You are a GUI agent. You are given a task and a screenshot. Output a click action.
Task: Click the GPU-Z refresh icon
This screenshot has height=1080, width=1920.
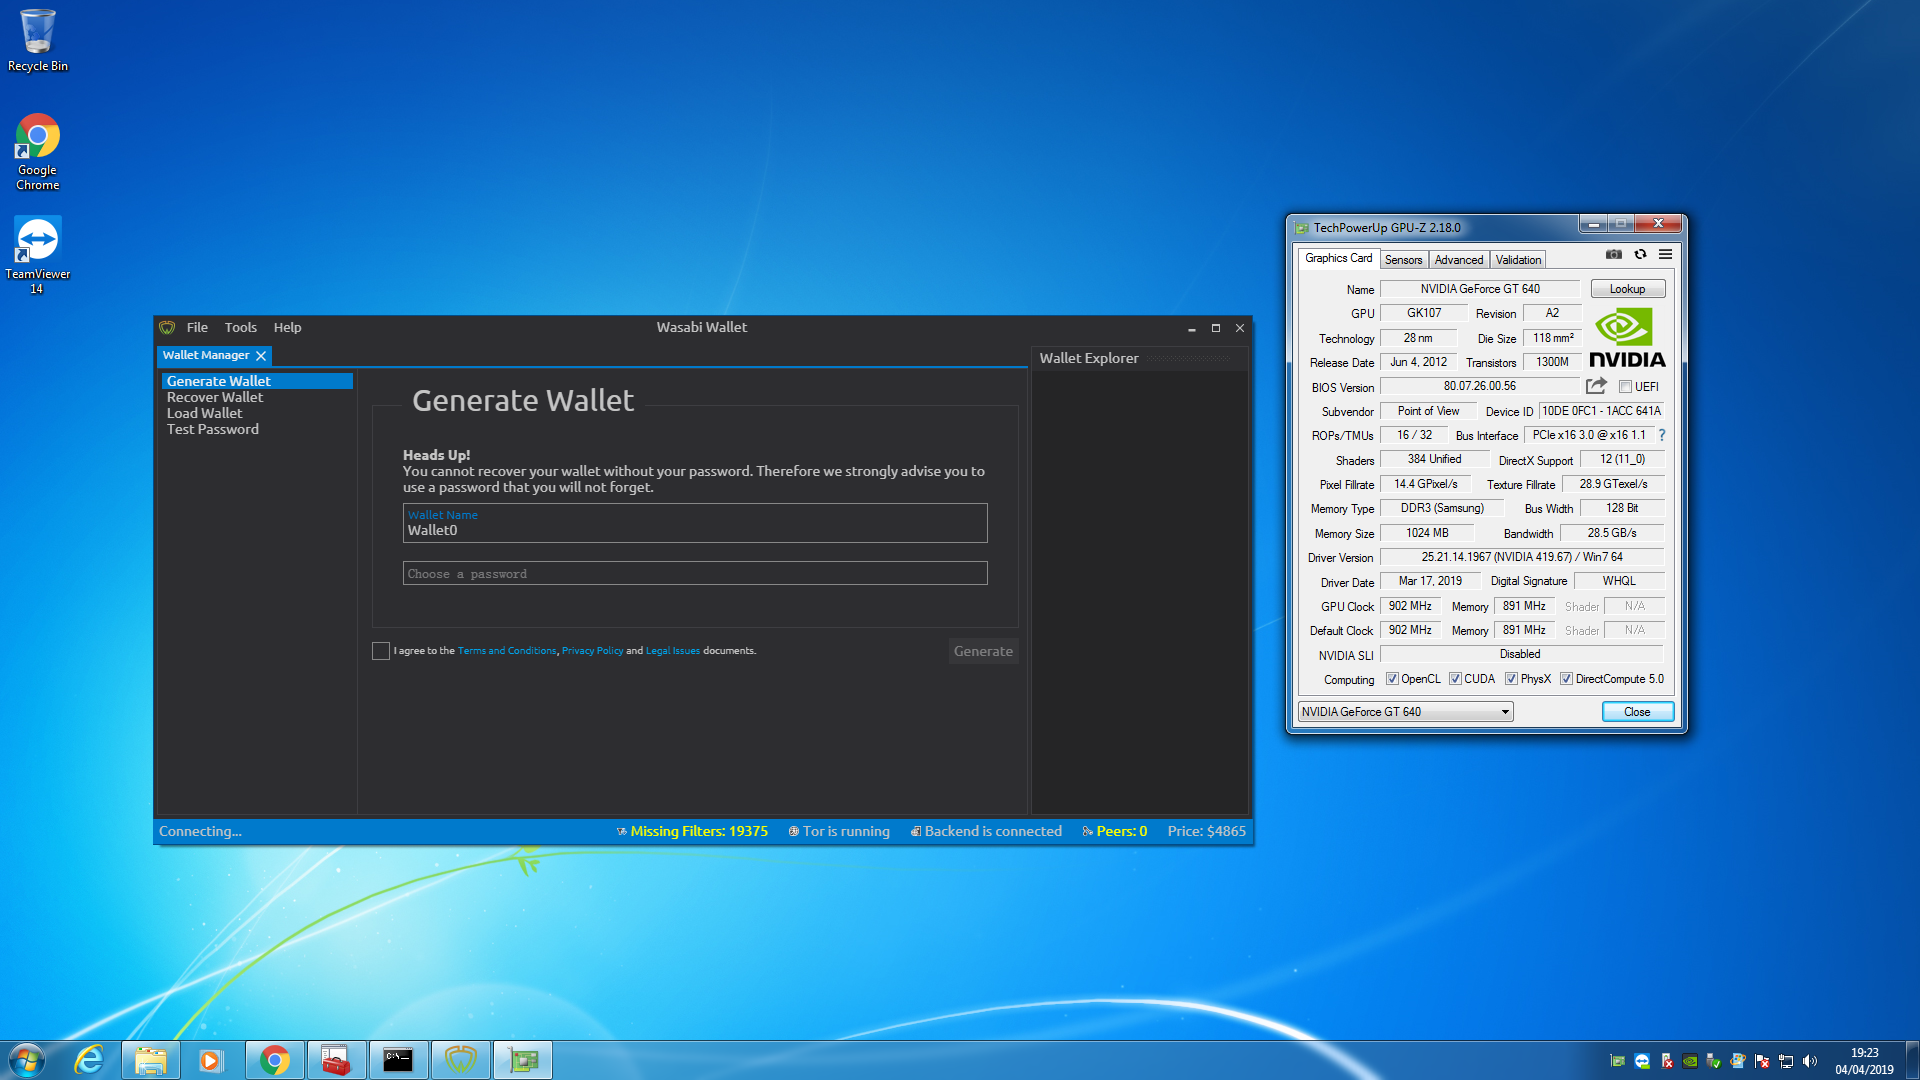pos(1640,254)
